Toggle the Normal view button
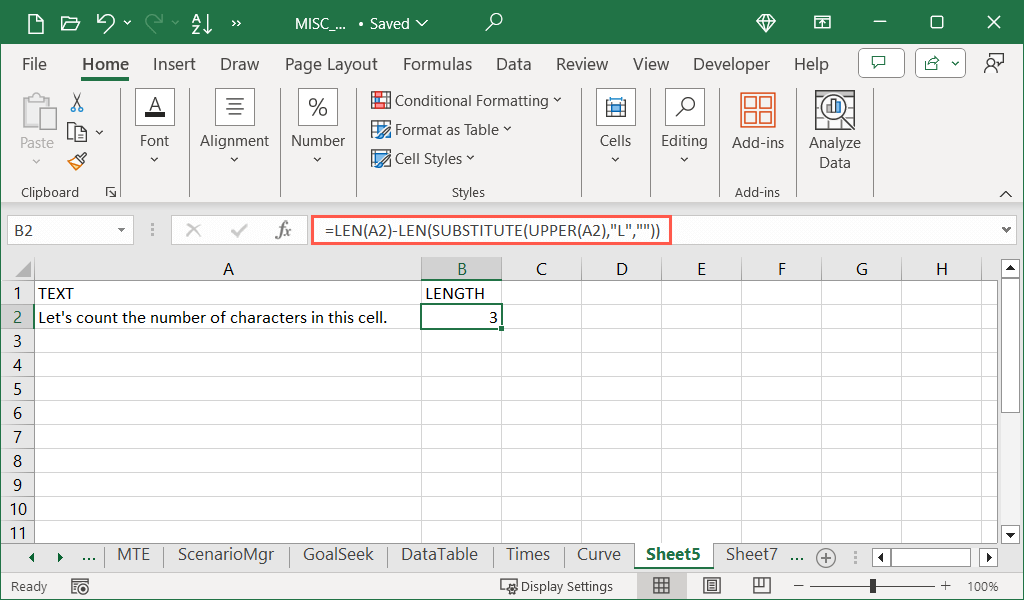 [661, 586]
